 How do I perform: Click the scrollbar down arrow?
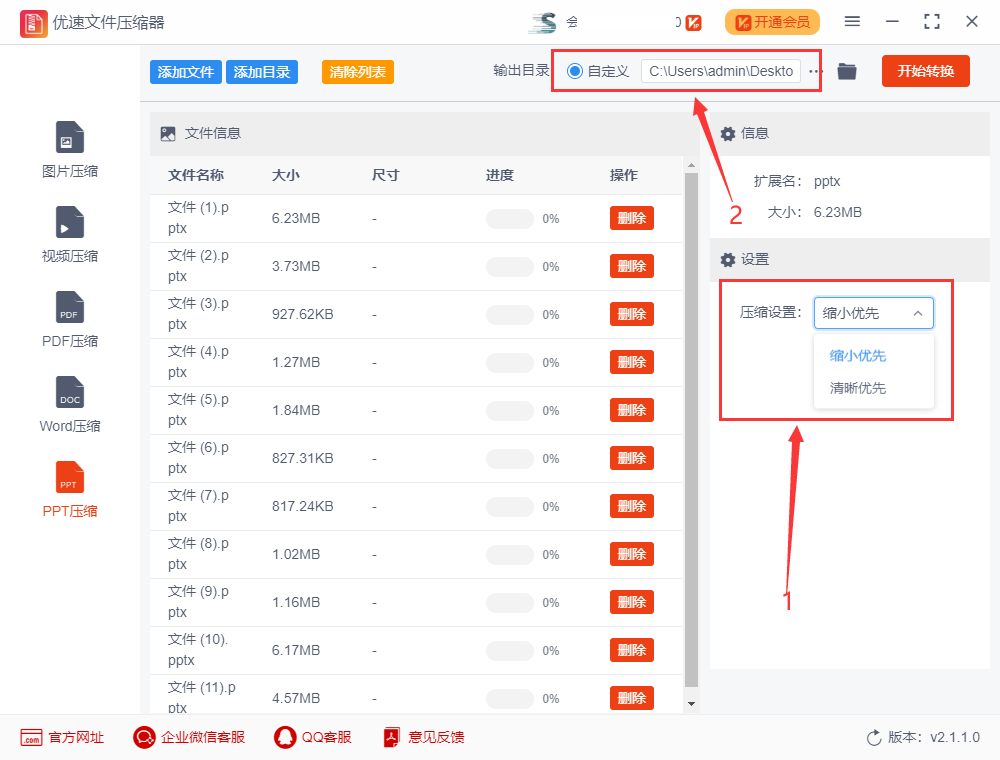(x=691, y=704)
